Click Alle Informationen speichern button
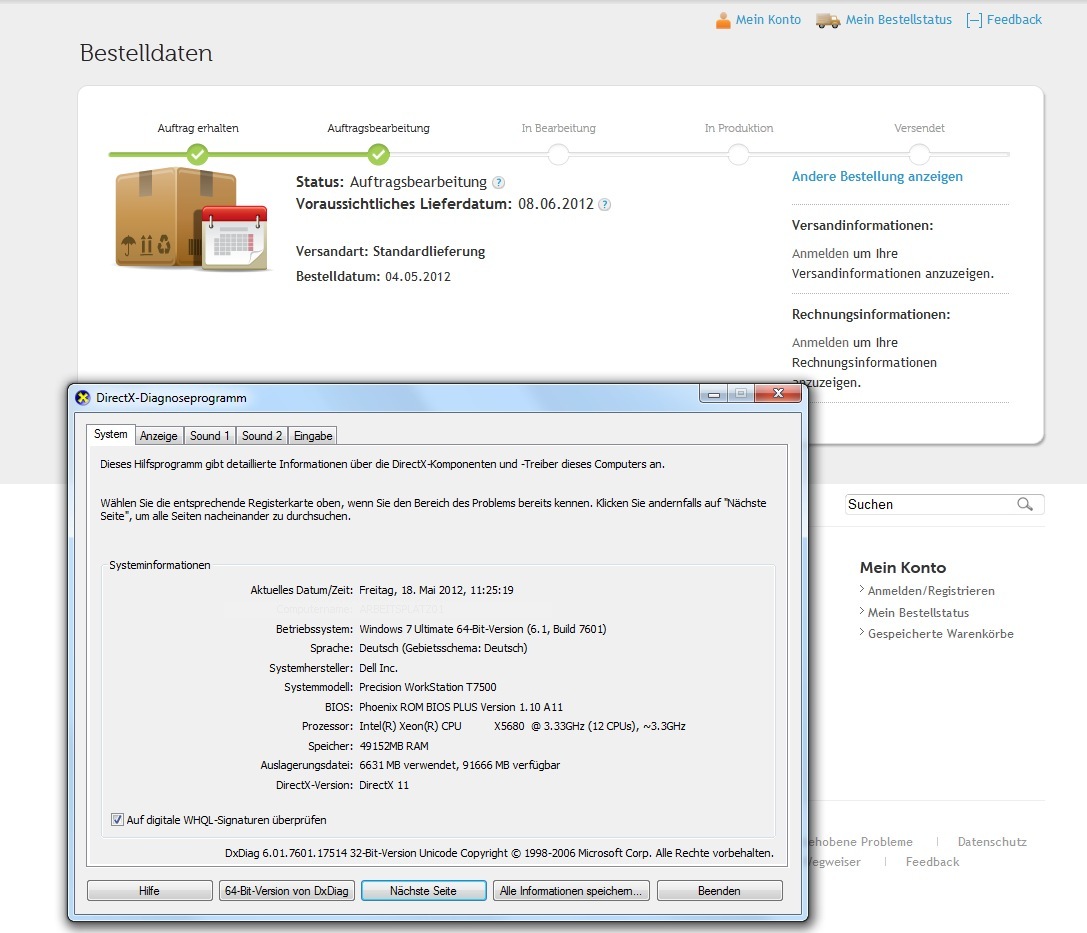This screenshot has height=933, width=1087. coord(571,891)
